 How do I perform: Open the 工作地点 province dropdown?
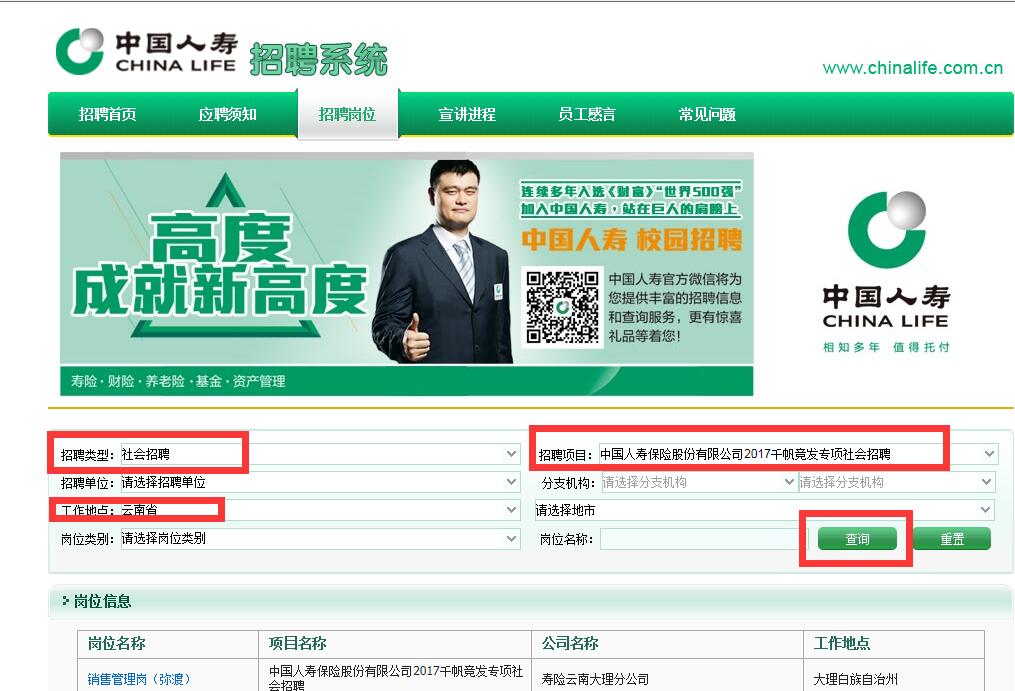(x=320, y=510)
